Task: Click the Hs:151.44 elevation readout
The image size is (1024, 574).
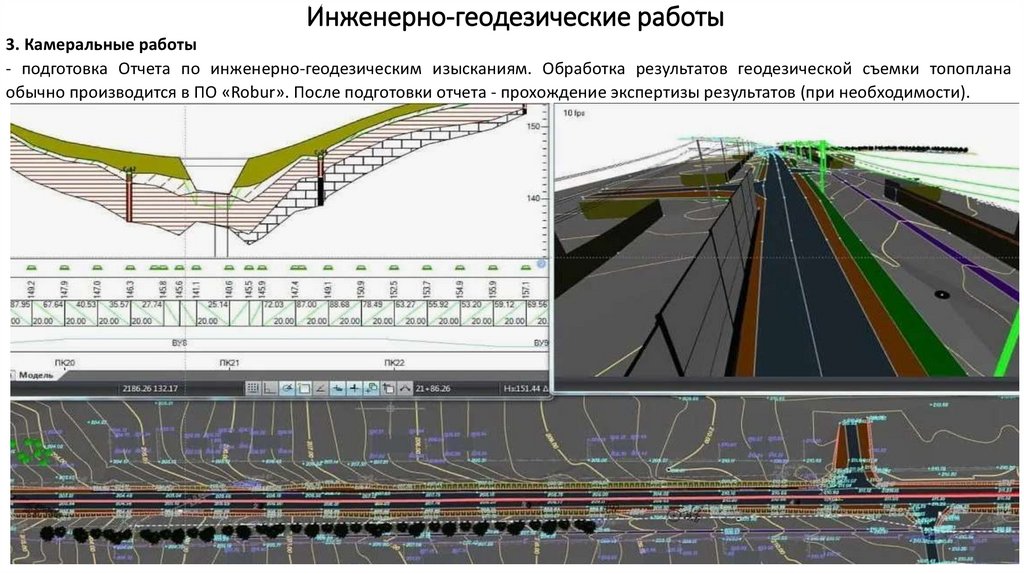Action: coord(522,388)
